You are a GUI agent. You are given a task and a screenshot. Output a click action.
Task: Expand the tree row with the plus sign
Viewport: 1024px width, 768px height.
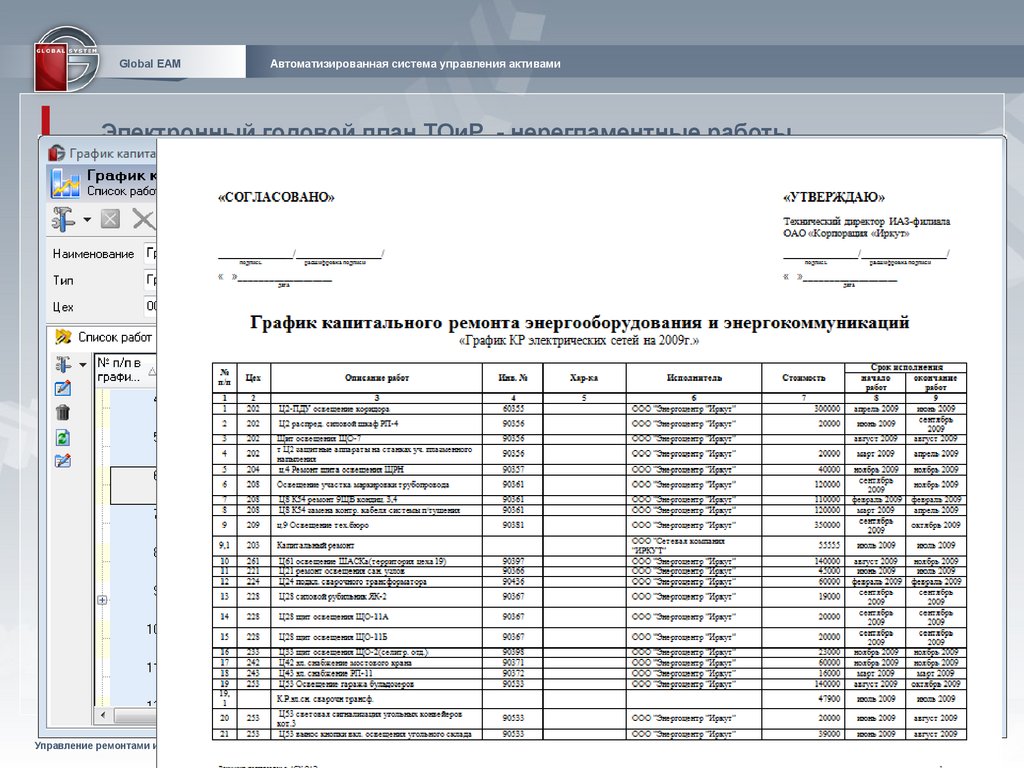(101, 600)
